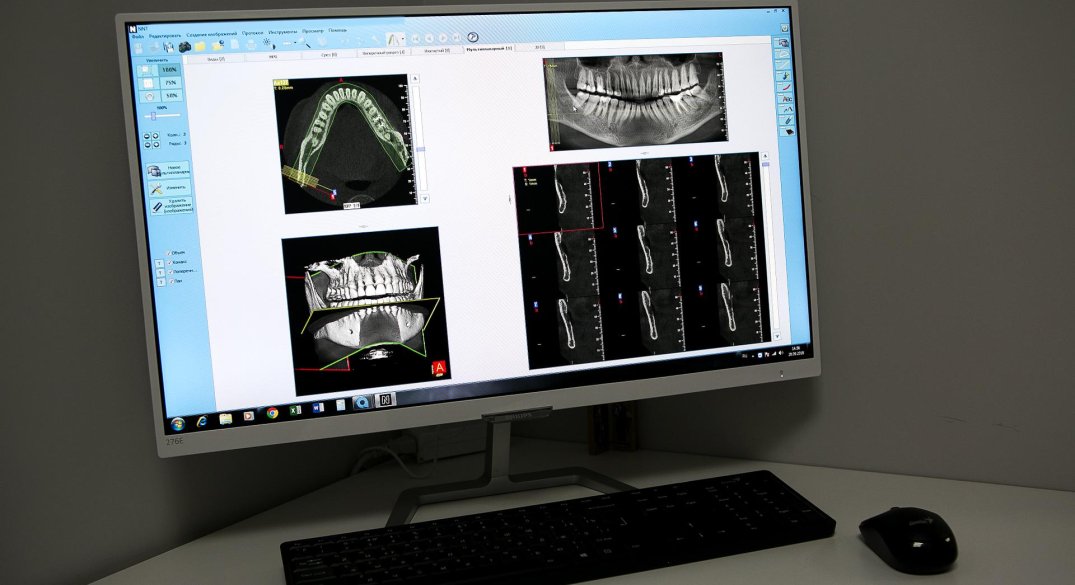Open the Редактировать menu

coord(165,35)
